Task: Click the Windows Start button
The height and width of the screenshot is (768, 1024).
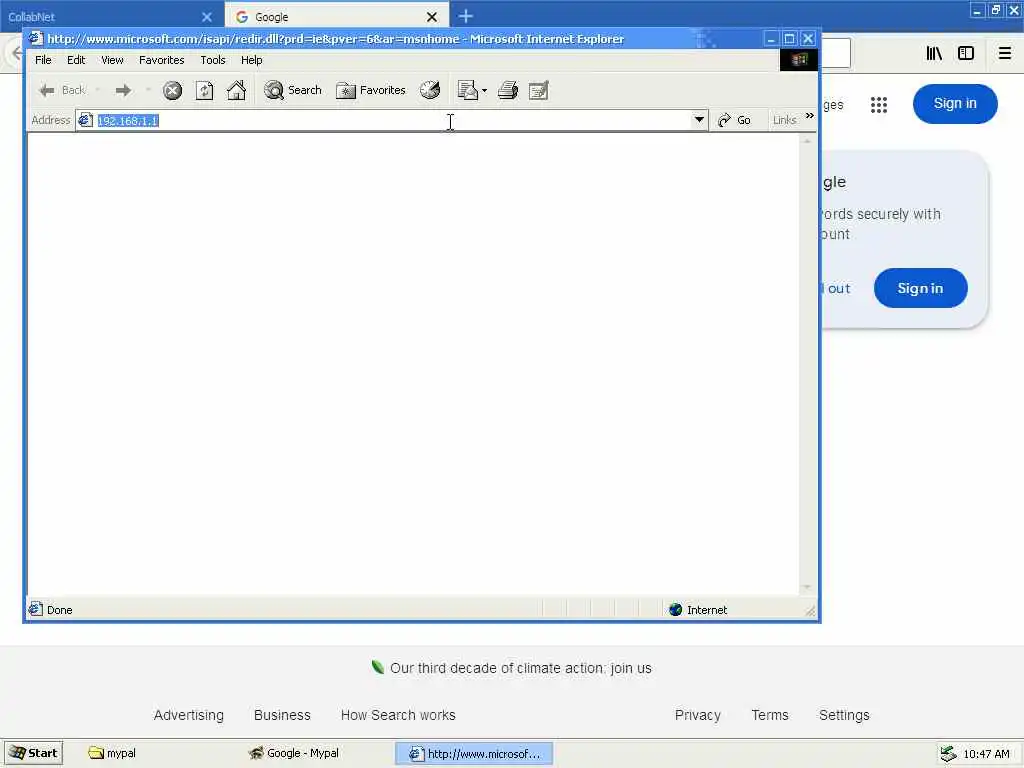Action: [34, 753]
